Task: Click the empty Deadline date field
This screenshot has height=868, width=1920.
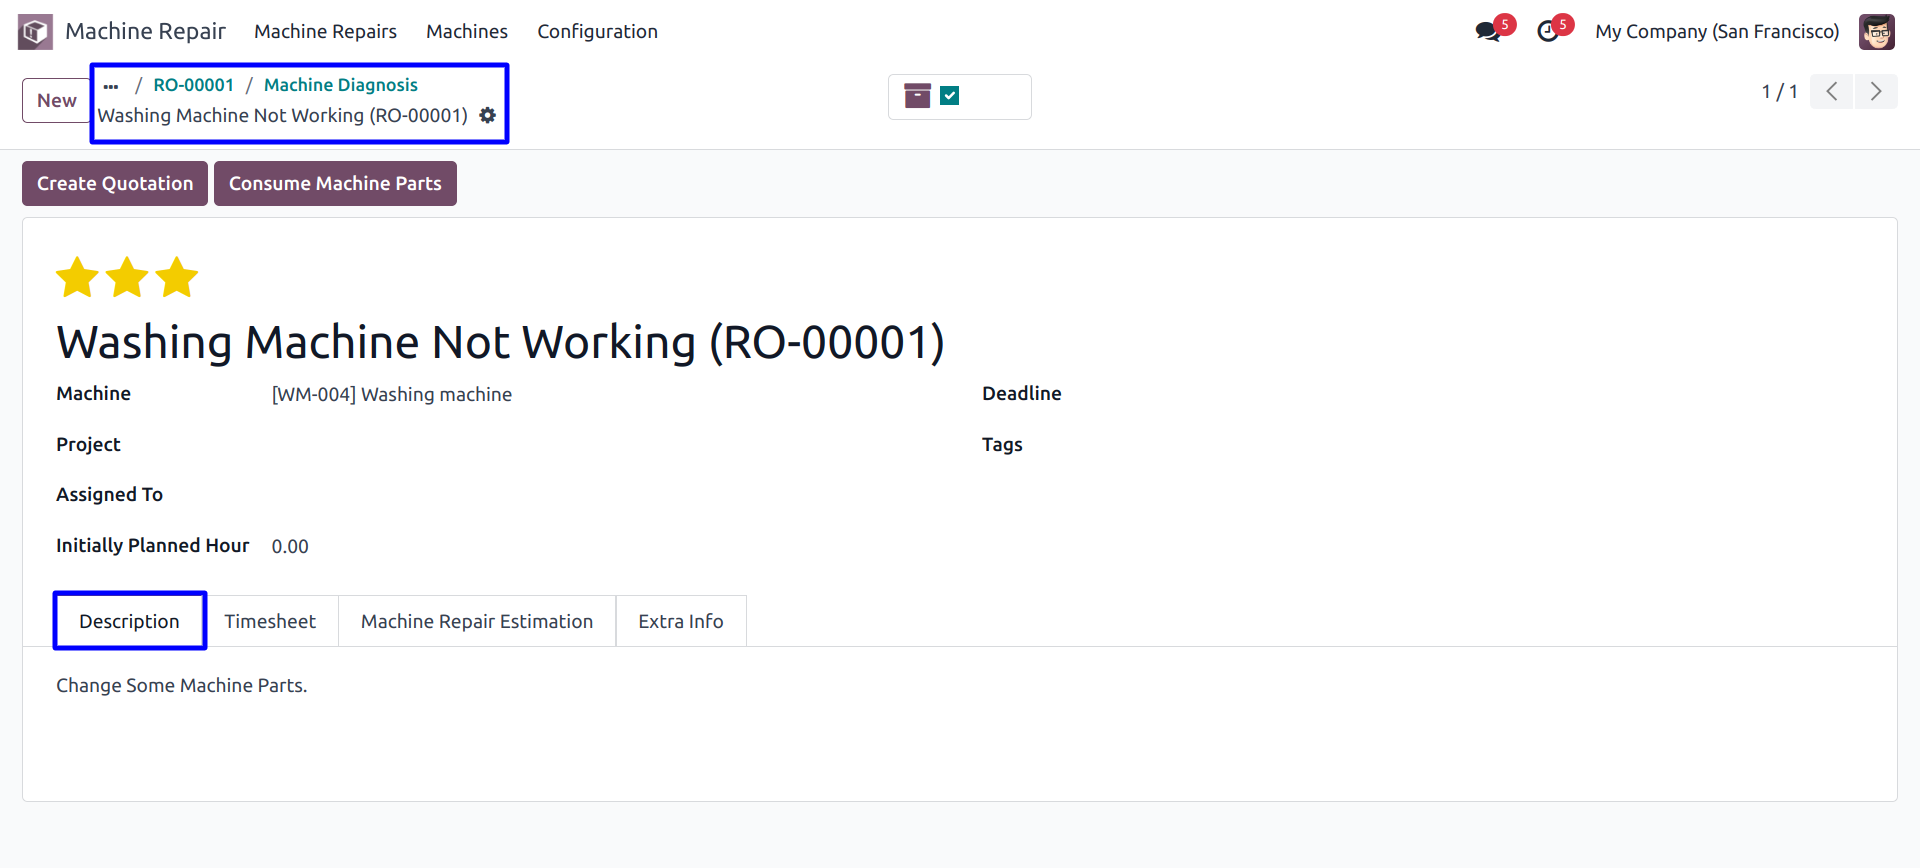Action: 1530,394
